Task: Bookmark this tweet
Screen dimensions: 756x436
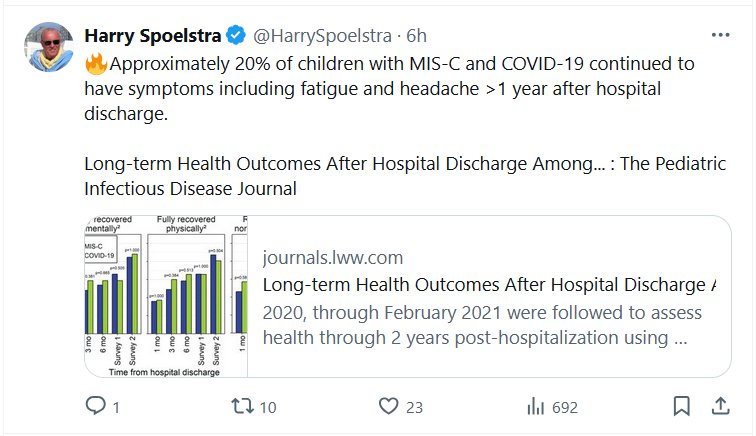Action: pos(681,406)
